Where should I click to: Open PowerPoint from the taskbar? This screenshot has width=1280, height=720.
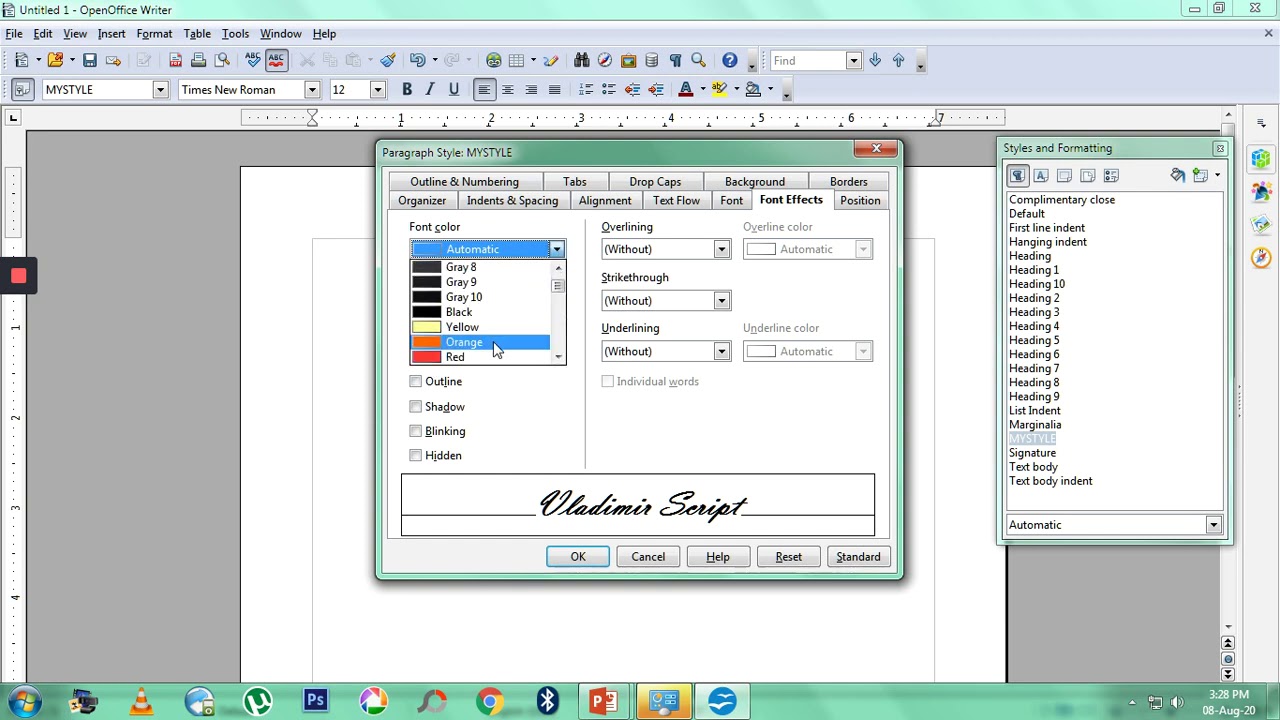pos(604,701)
